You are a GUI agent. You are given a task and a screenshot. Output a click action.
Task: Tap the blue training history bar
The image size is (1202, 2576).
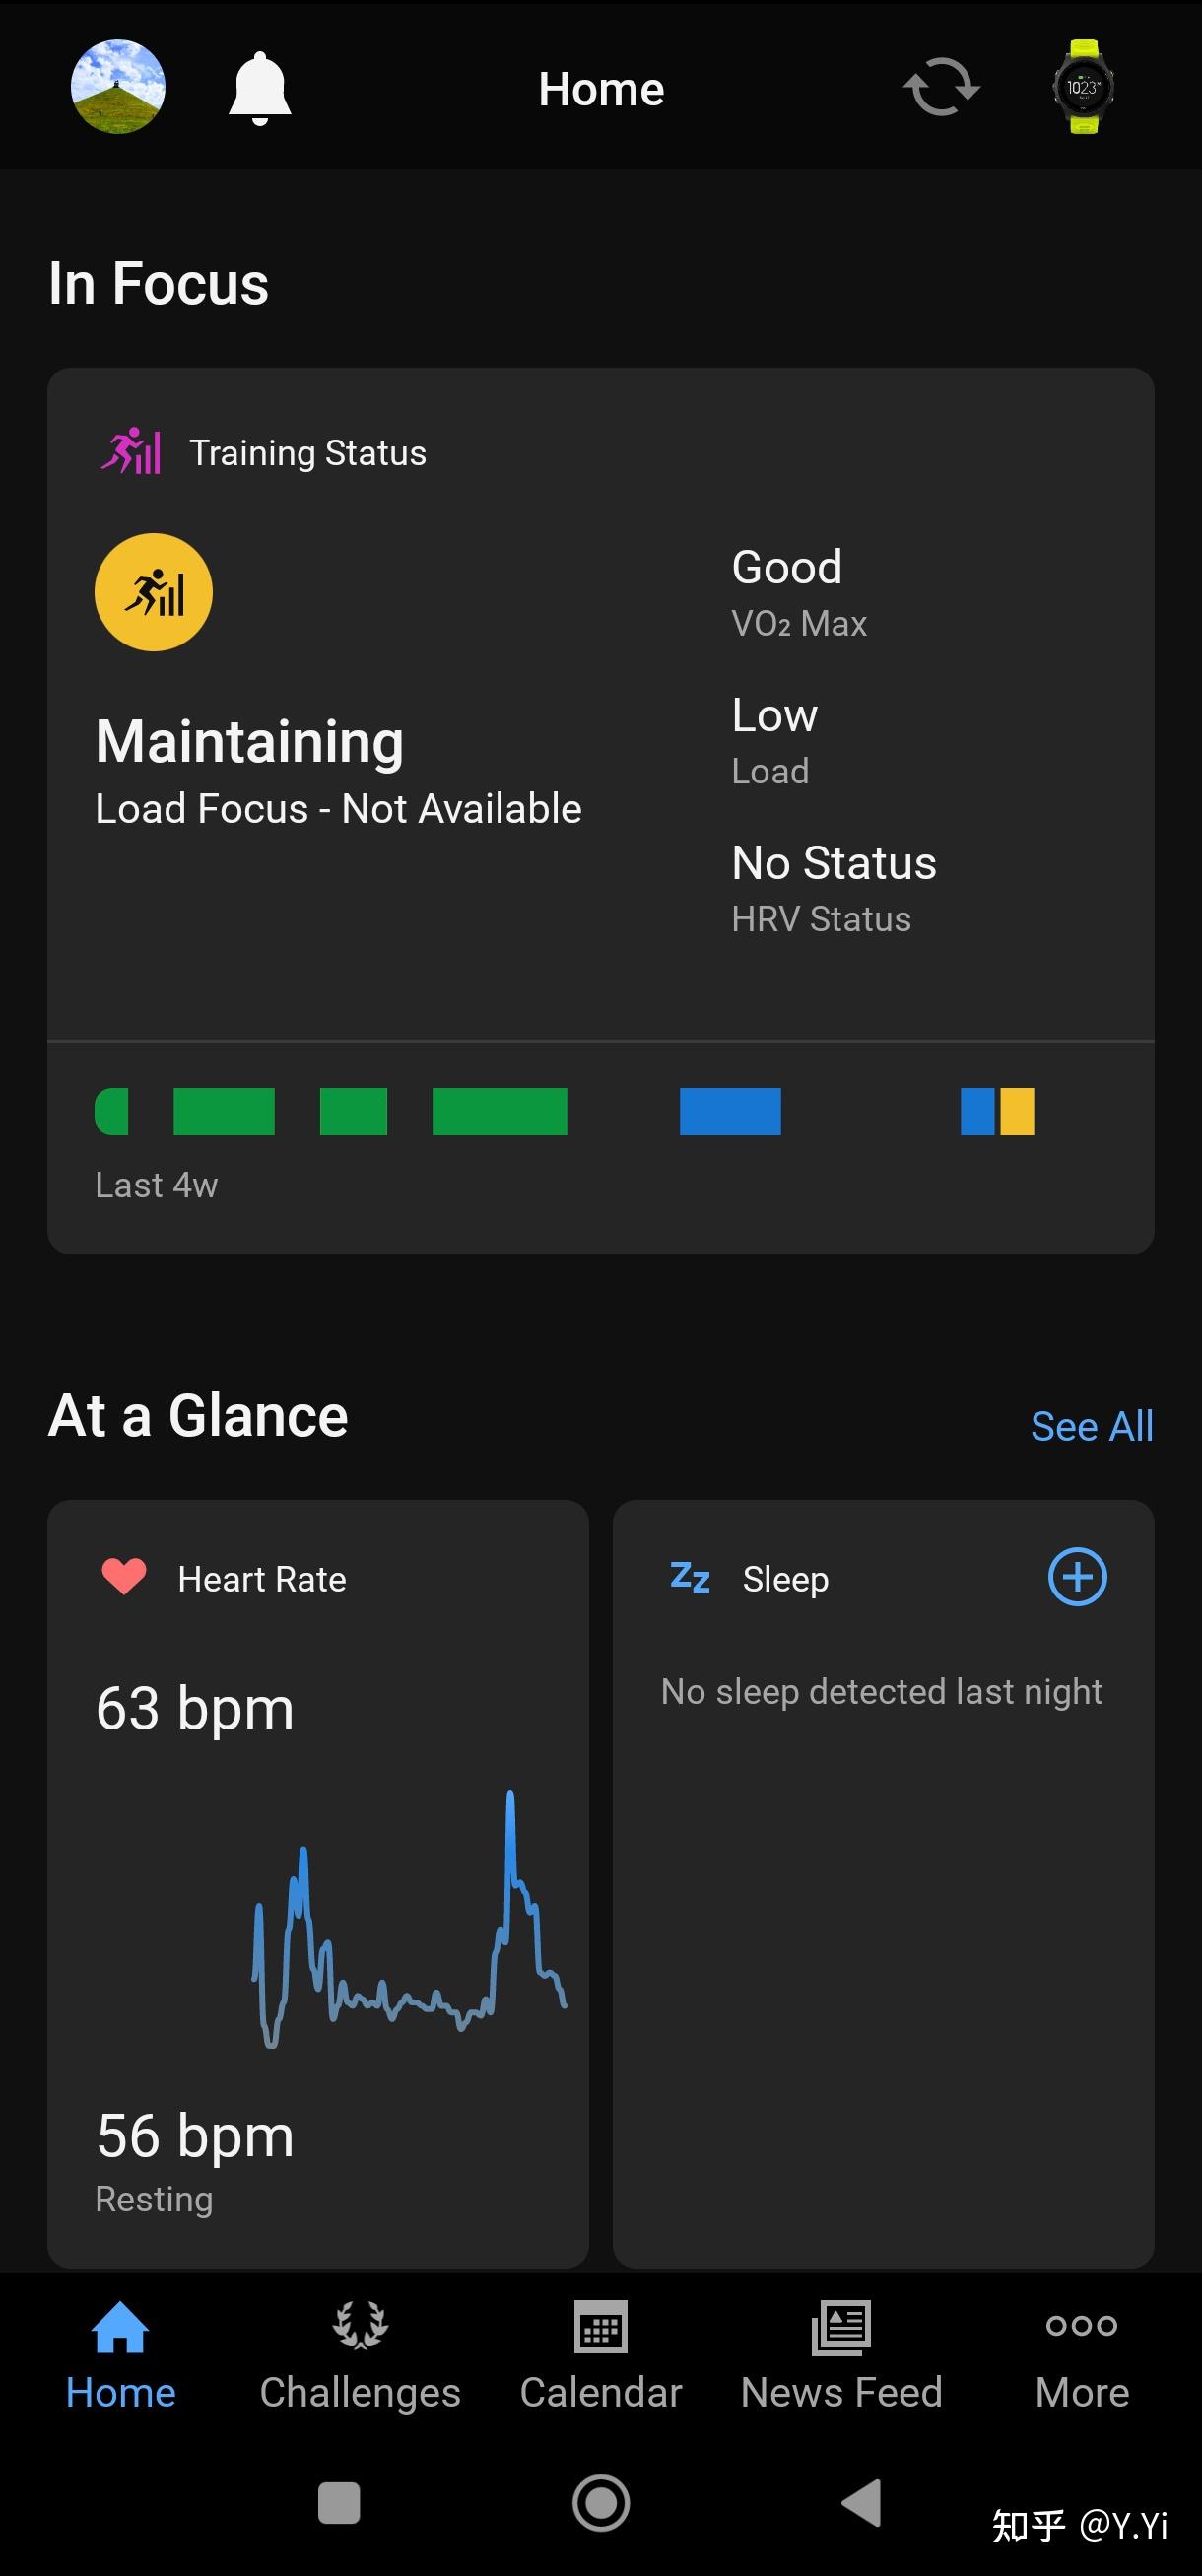[730, 1111]
